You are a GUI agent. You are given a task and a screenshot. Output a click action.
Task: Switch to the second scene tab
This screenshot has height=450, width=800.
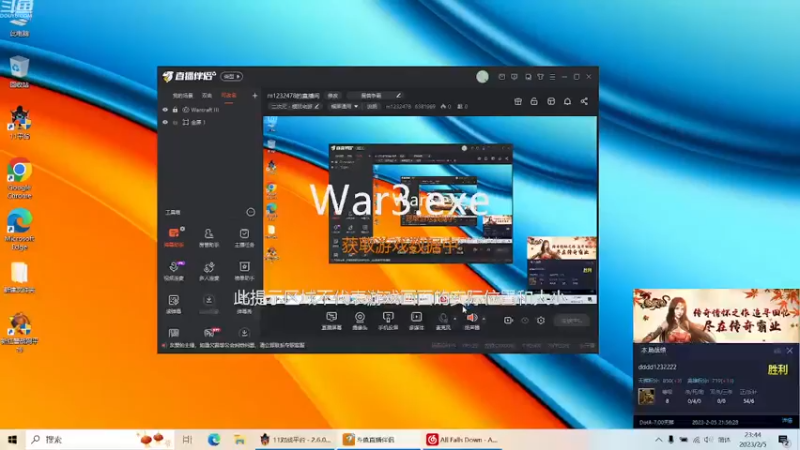tap(207, 95)
